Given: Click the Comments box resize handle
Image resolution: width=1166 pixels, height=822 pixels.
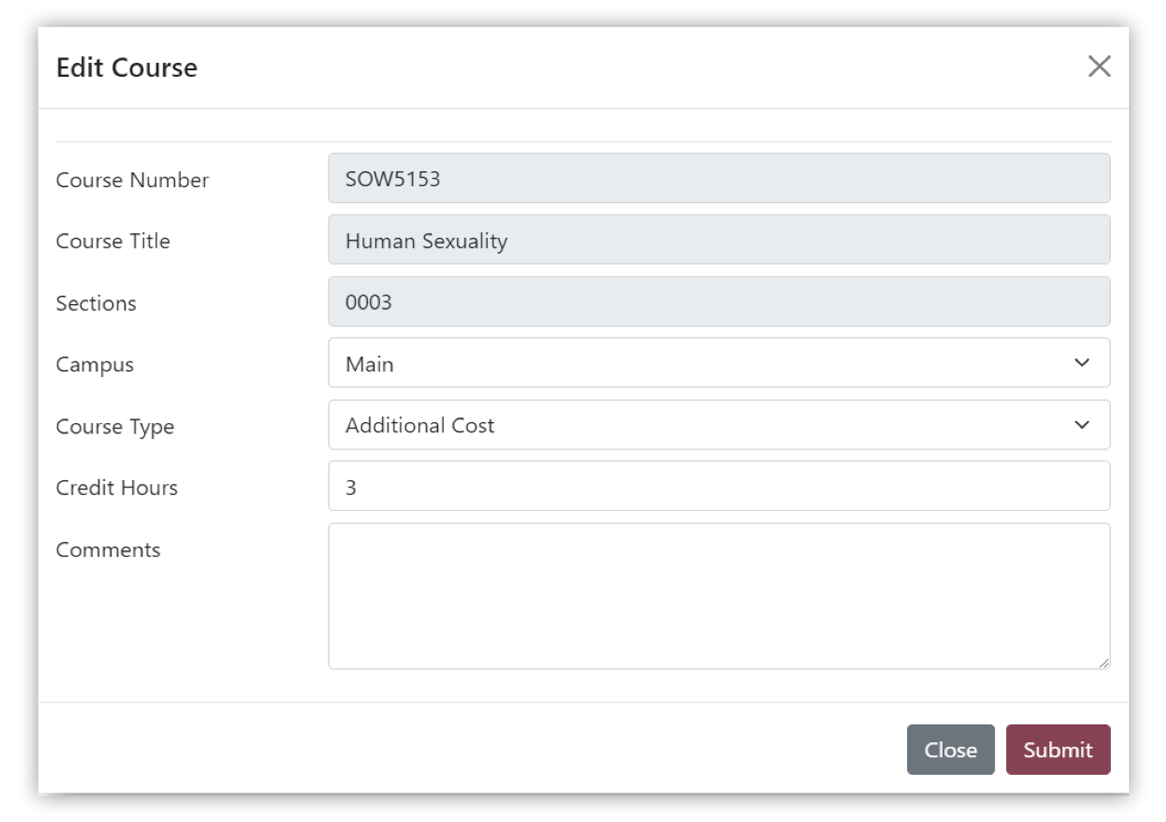Looking at the screenshot, I should coord(1103,662).
